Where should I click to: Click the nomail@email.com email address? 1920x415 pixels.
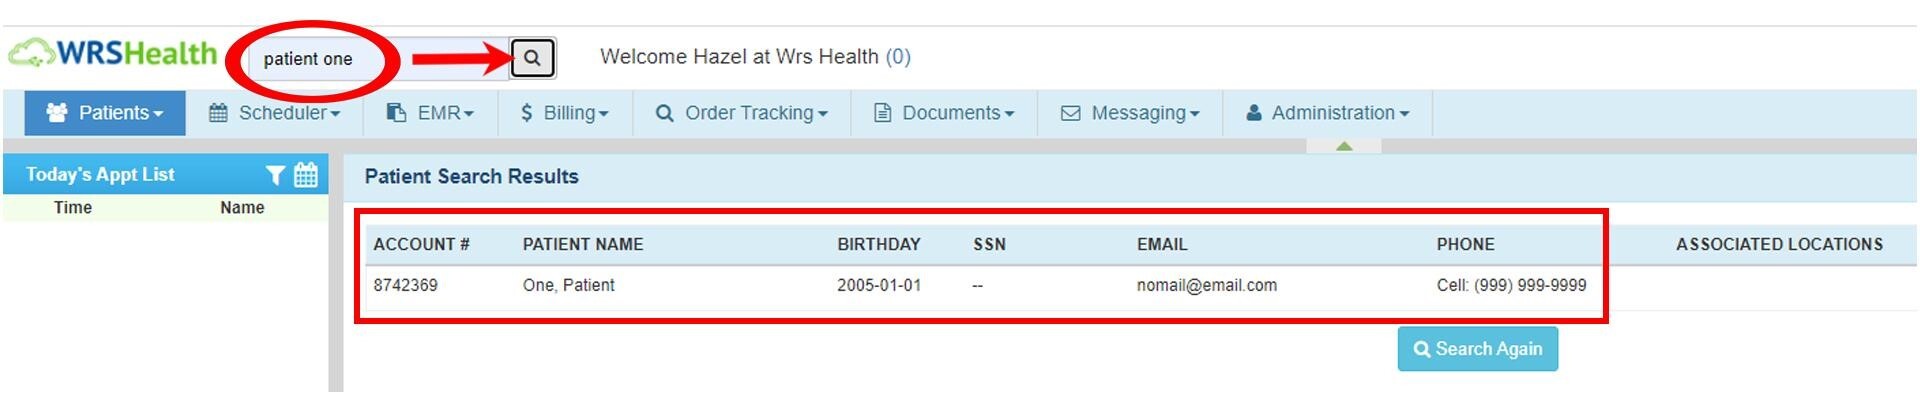click(1206, 285)
